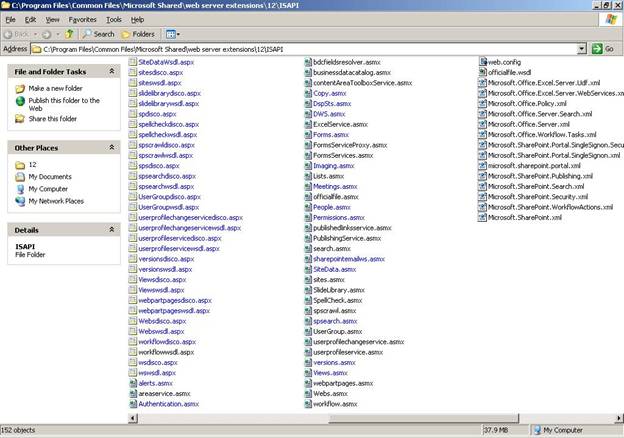The width and height of the screenshot is (624, 438).
Task: Open the View menu
Action: [x=52, y=19]
